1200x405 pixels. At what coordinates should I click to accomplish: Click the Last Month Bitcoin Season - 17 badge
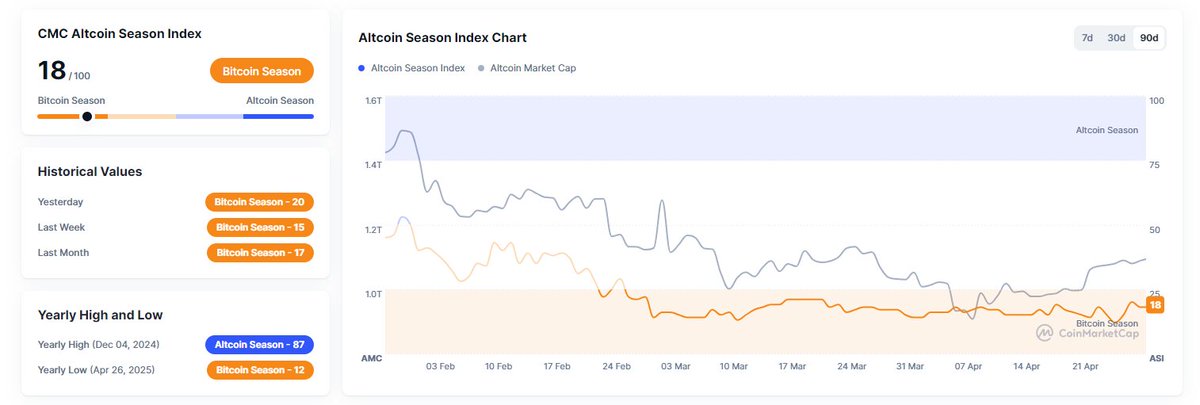(260, 253)
